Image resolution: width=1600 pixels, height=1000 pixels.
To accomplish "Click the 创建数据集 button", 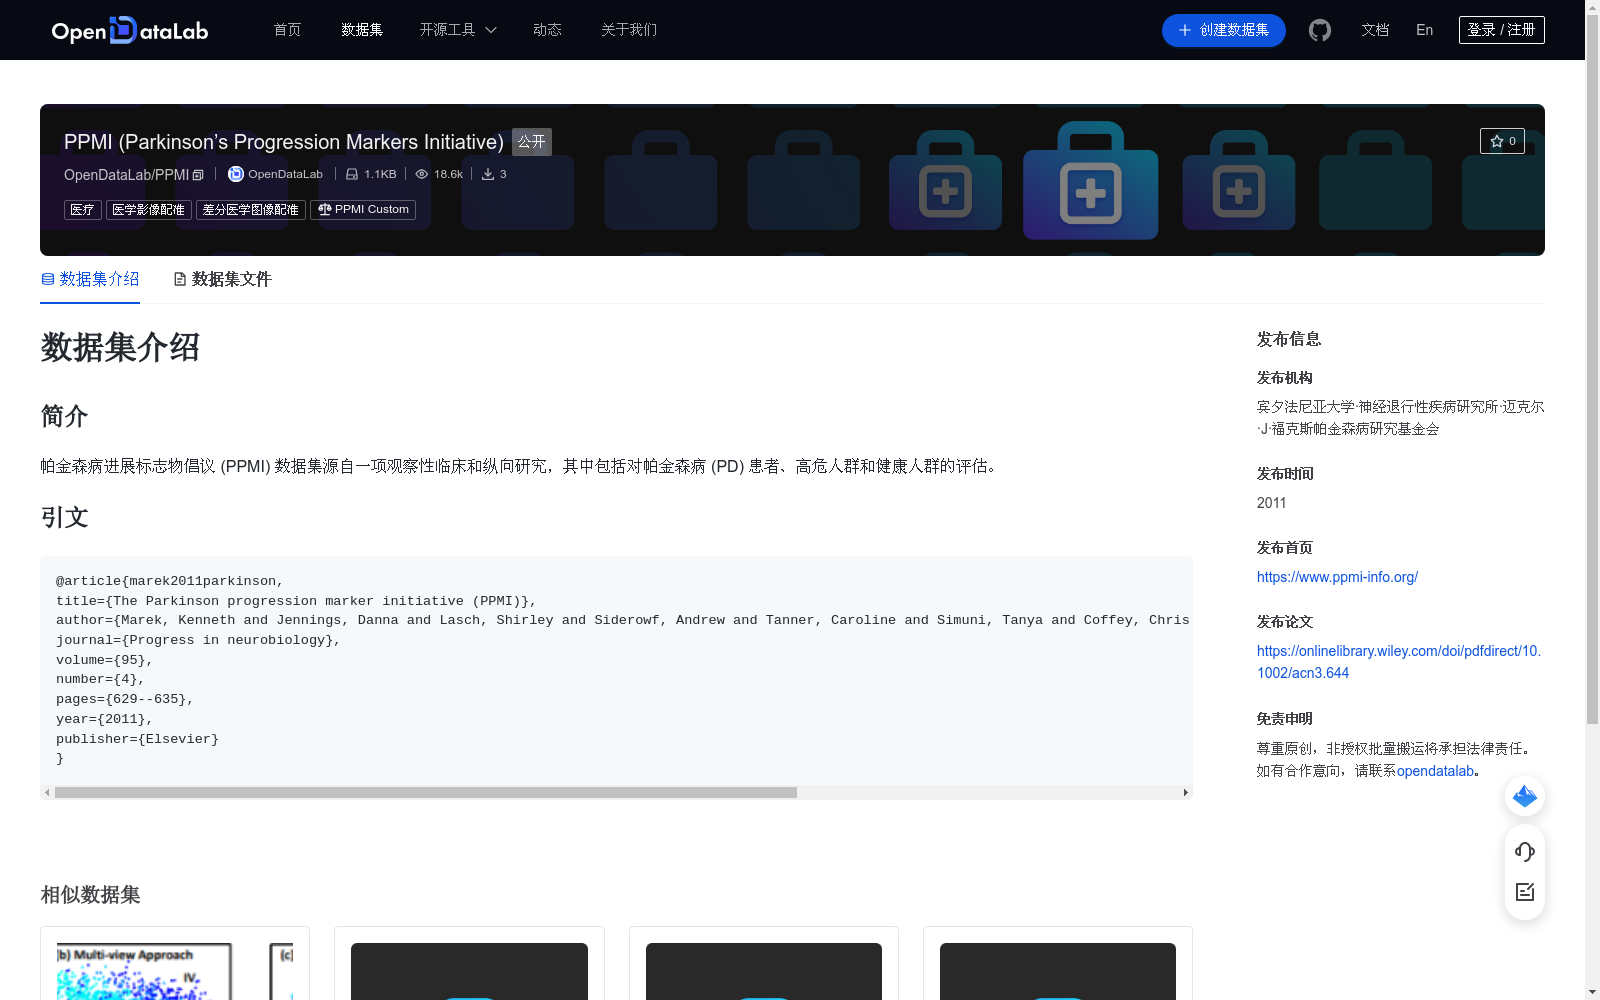I will [x=1224, y=30].
